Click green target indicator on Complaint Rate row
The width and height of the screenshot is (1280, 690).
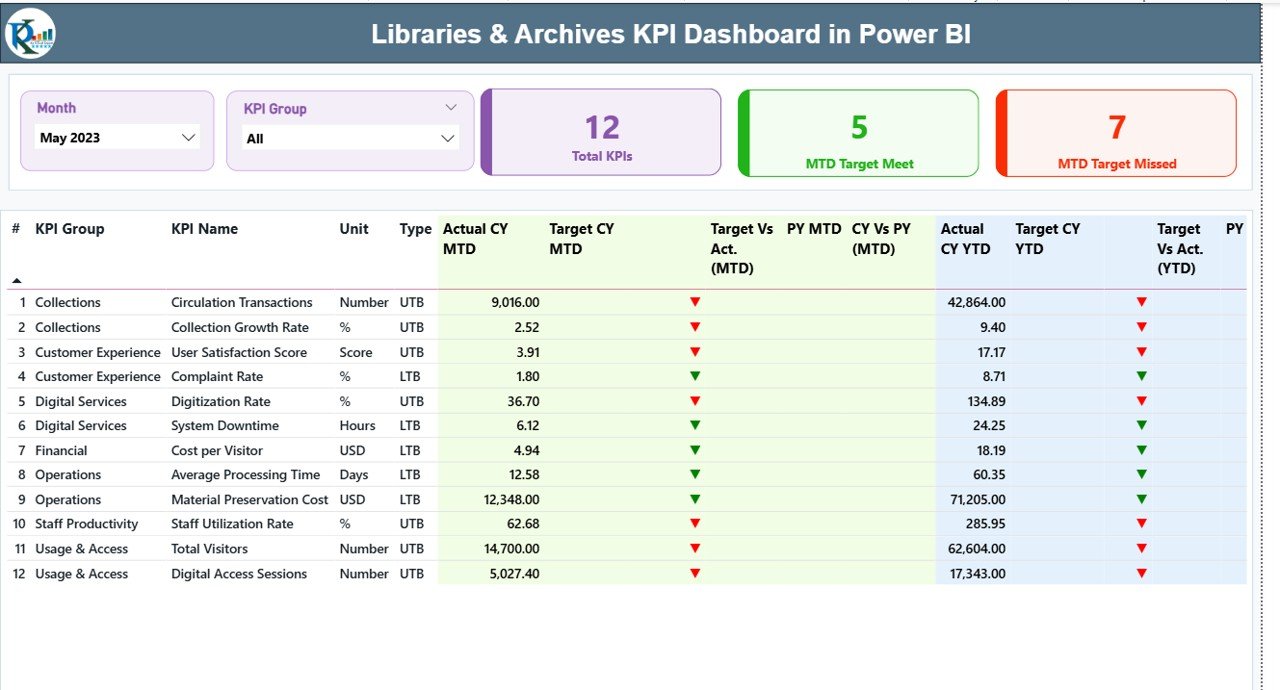[x=695, y=376]
